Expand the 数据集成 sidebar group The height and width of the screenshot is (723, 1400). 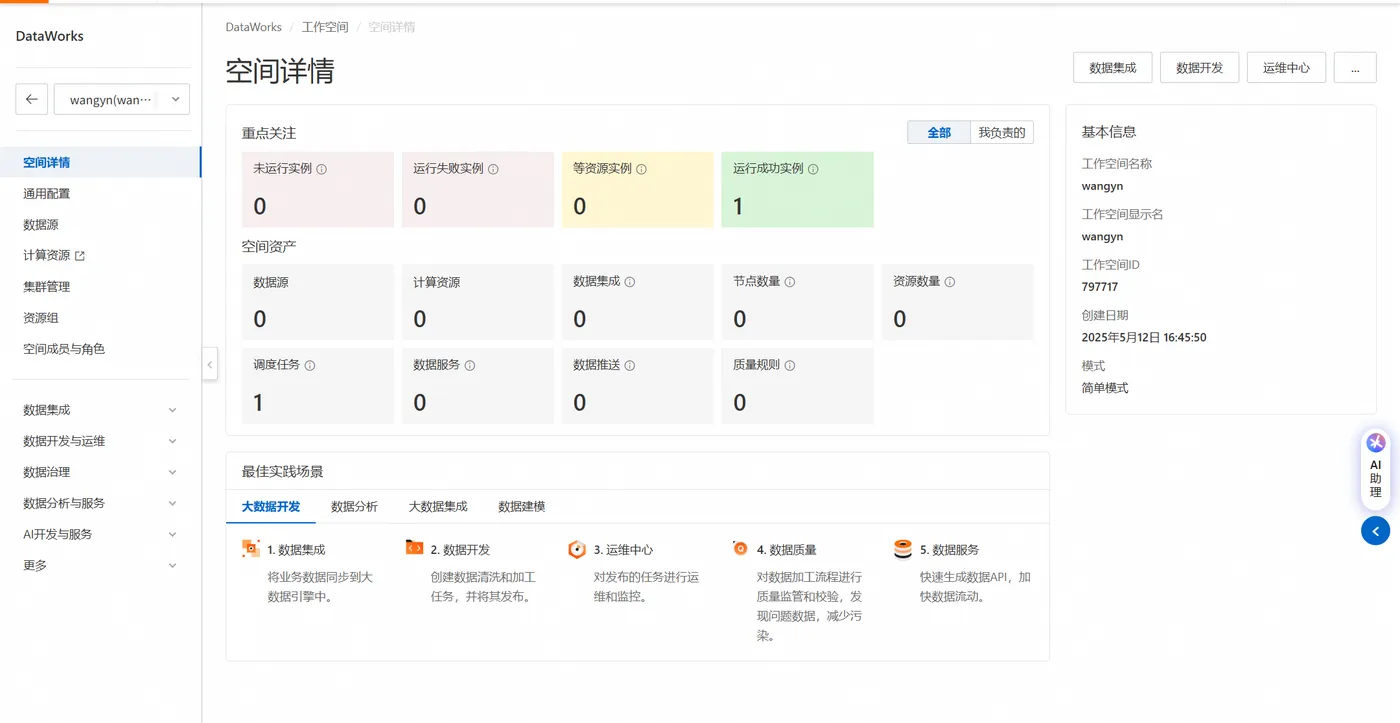point(100,410)
